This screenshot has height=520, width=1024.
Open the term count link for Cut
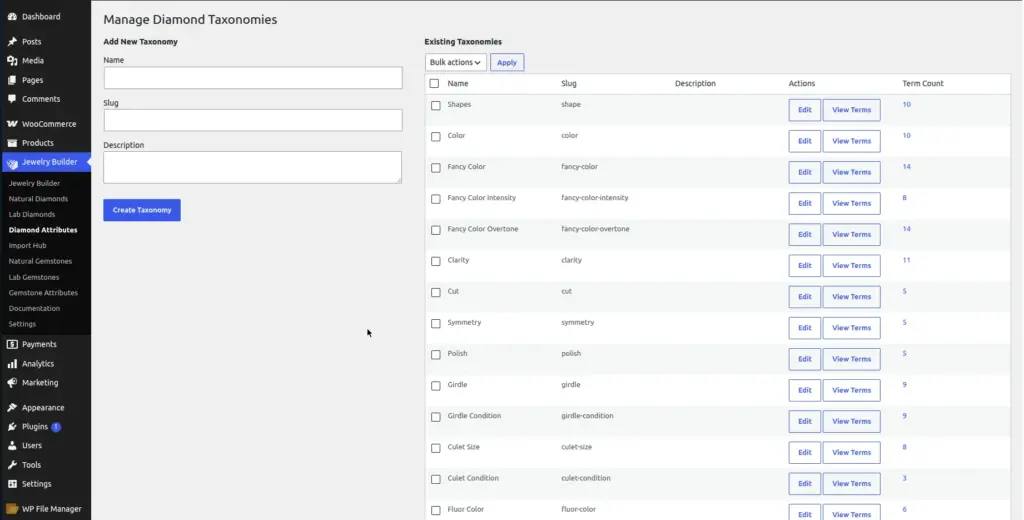click(x=904, y=291)
